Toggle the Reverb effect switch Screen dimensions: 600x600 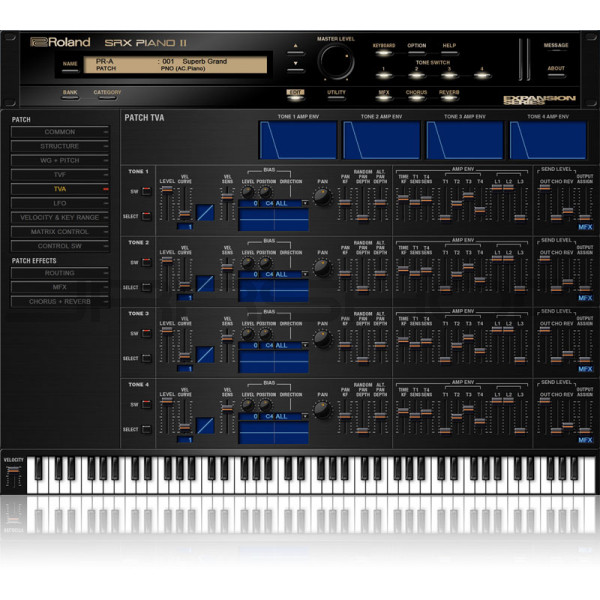449,98
